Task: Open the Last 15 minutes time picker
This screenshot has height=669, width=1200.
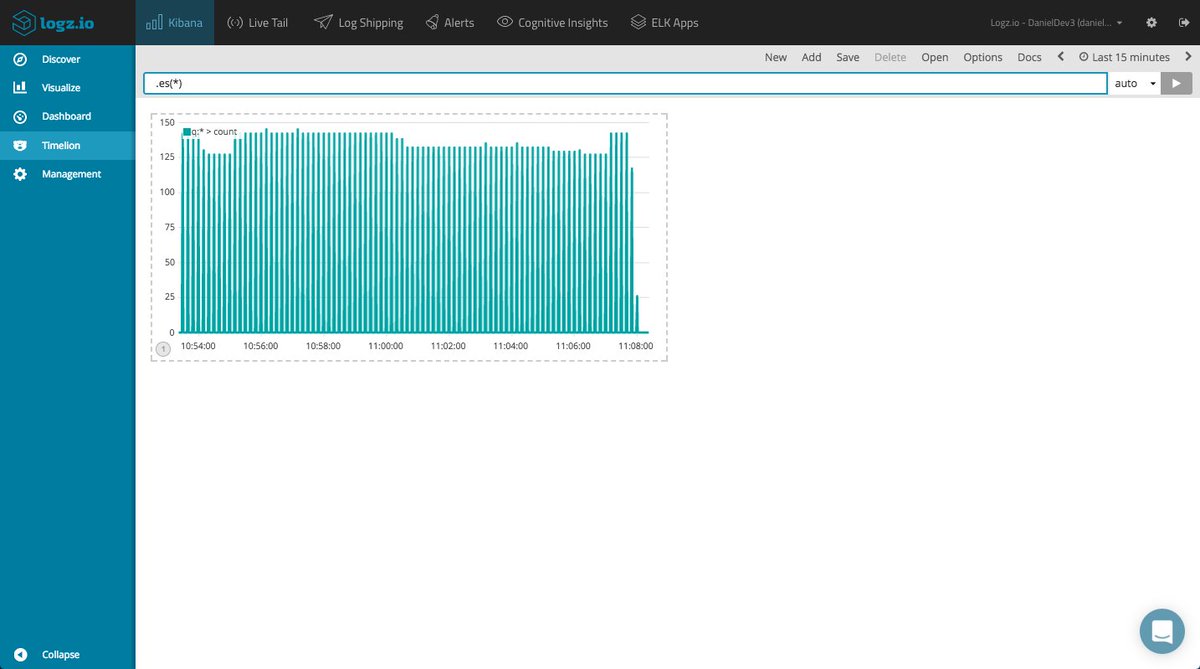Action: pos(1124,57)
